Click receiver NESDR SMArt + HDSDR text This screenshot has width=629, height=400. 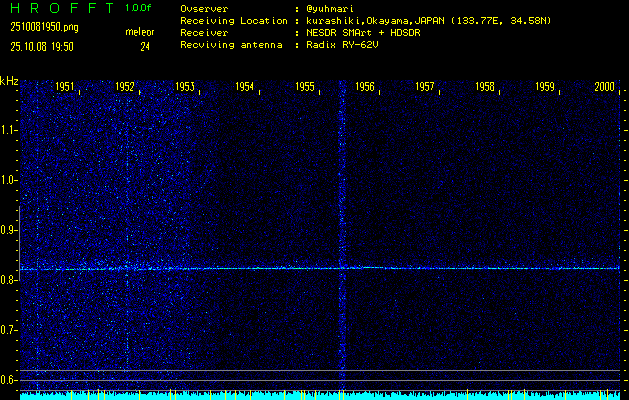363,33
